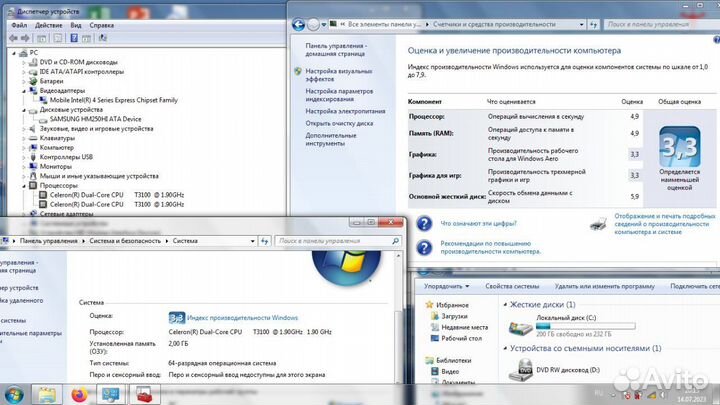
Task: Click the Контроллеры USB category icon
Action: (33, 157)
